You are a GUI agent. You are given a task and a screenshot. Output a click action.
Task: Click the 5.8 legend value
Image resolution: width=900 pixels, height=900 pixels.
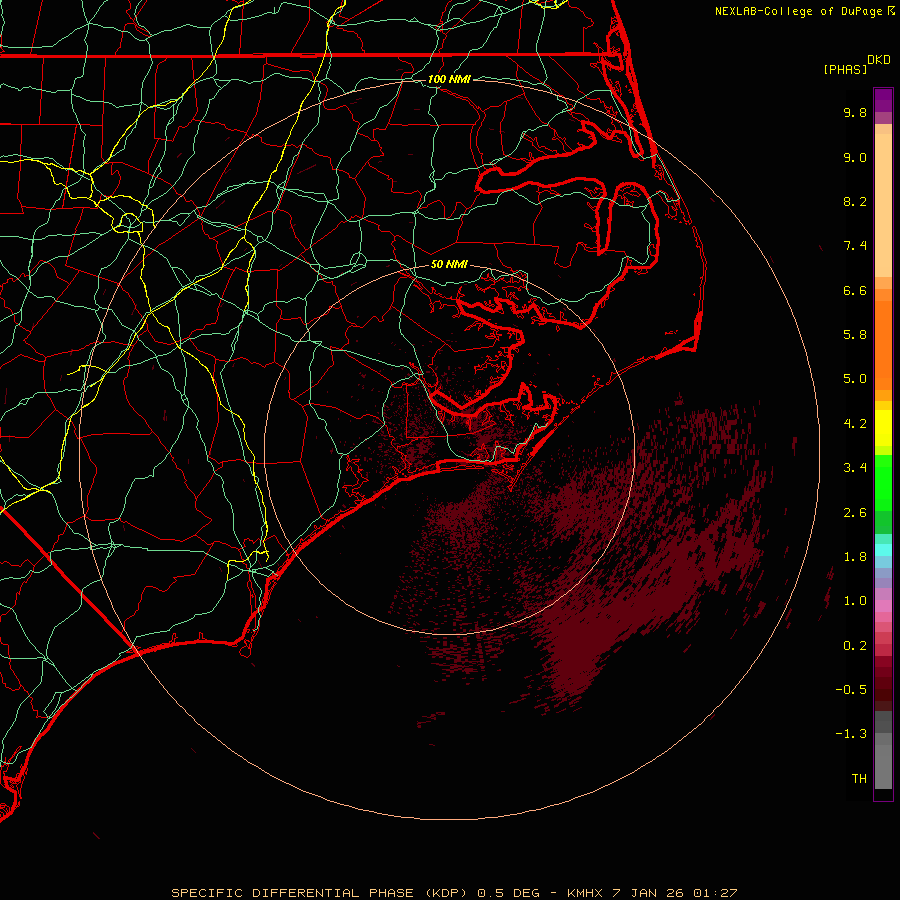tap(855, 335)
